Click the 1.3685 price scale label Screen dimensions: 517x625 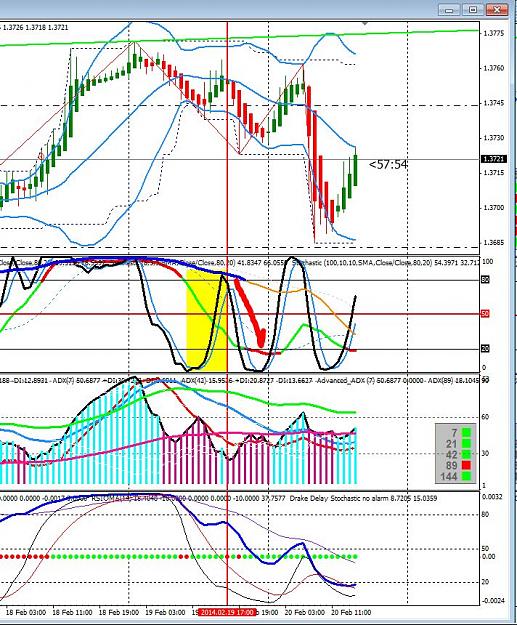tap(493, 242)
